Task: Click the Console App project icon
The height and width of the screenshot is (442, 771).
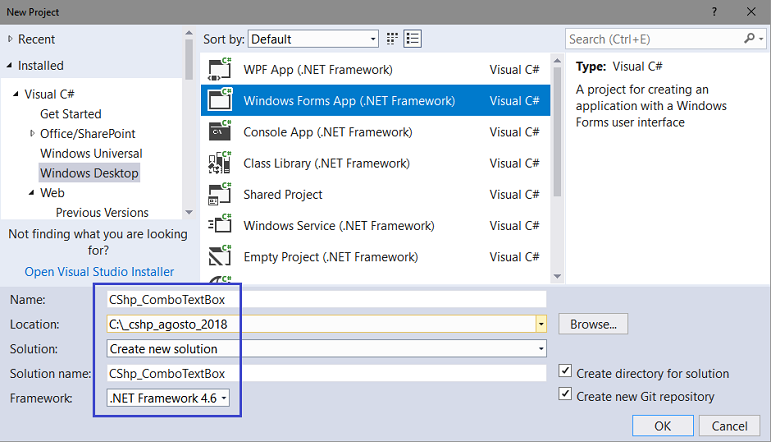Action: [220, 132]
